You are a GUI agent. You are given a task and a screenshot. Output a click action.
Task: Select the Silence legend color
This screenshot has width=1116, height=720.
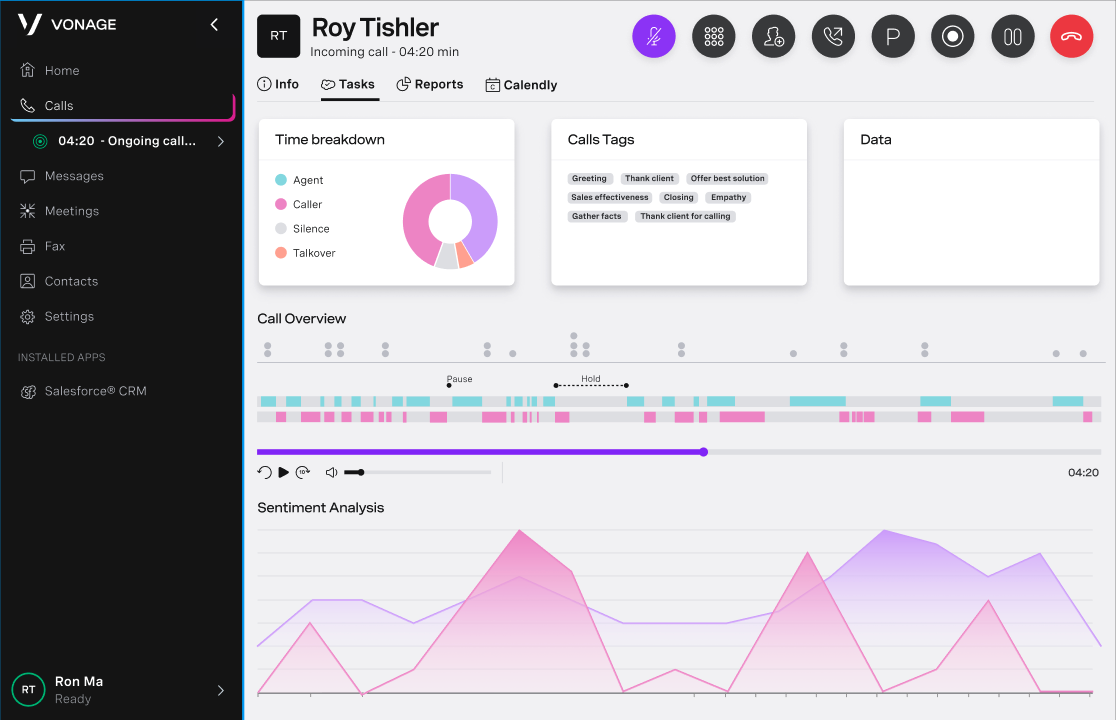pyautogui.click(x=280, y=228)
